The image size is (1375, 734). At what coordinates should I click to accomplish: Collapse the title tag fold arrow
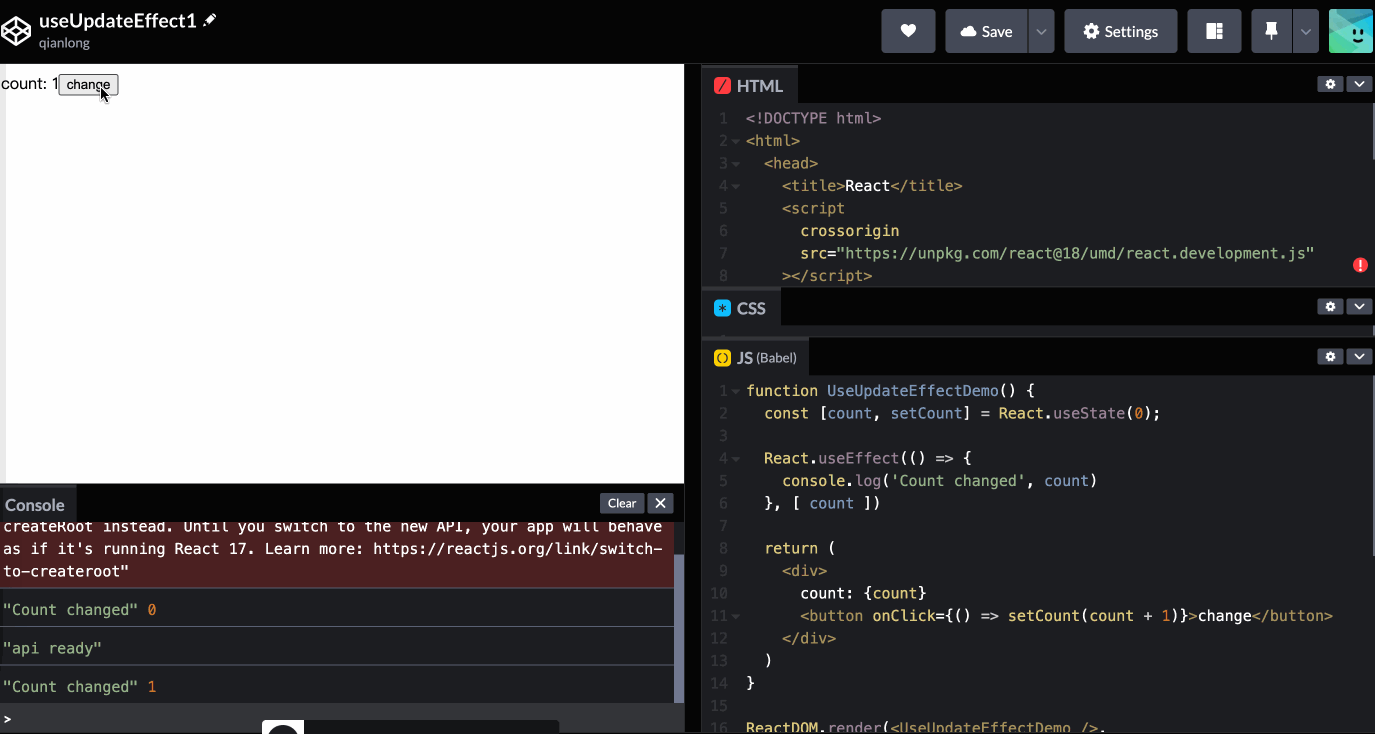coord(736,186)
